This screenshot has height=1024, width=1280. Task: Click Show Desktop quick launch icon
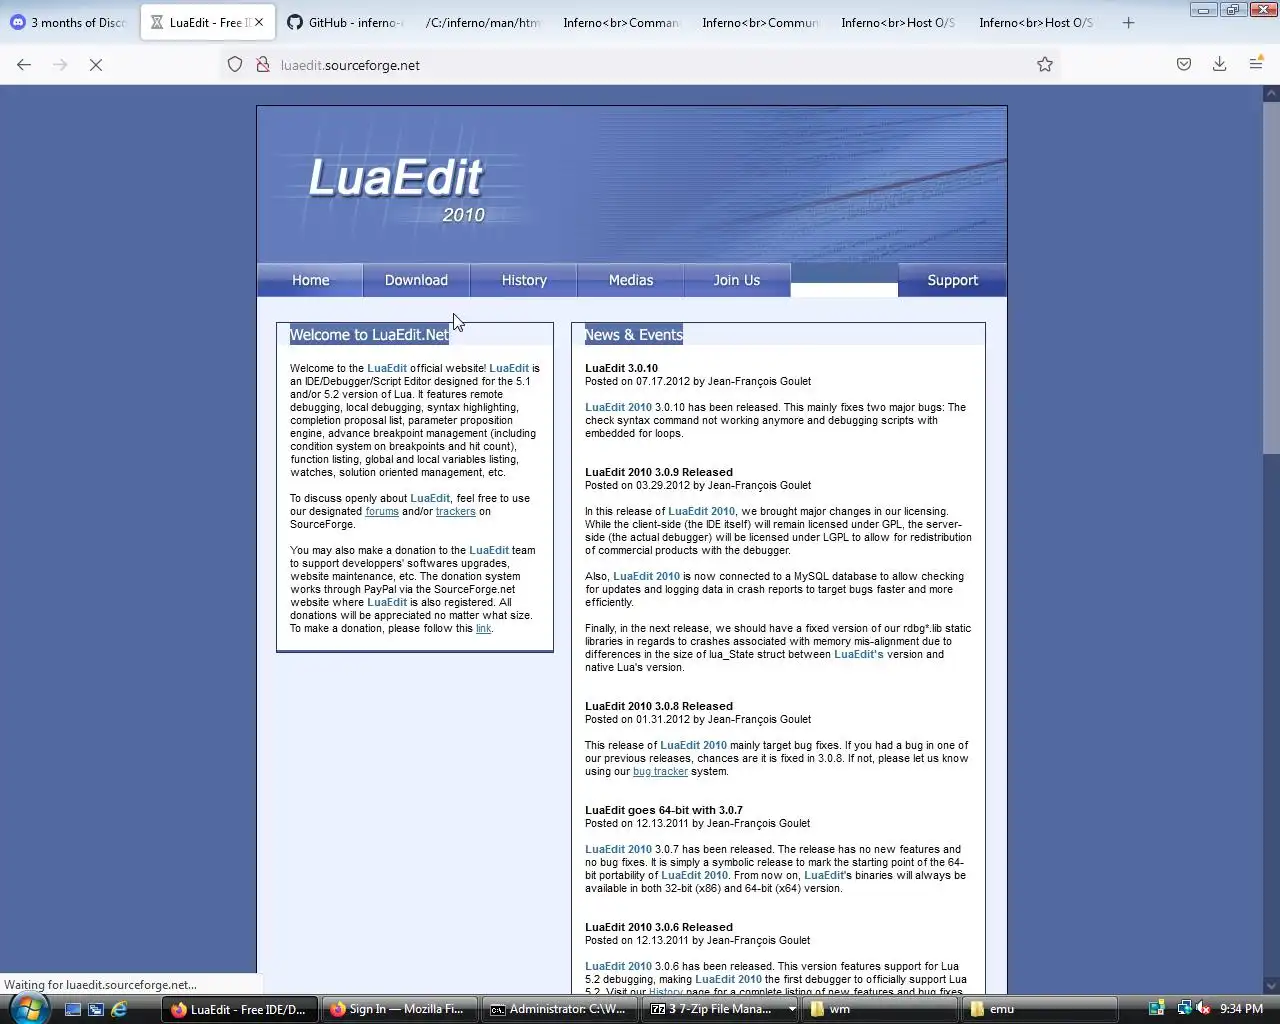click(x=73, y=1009)
